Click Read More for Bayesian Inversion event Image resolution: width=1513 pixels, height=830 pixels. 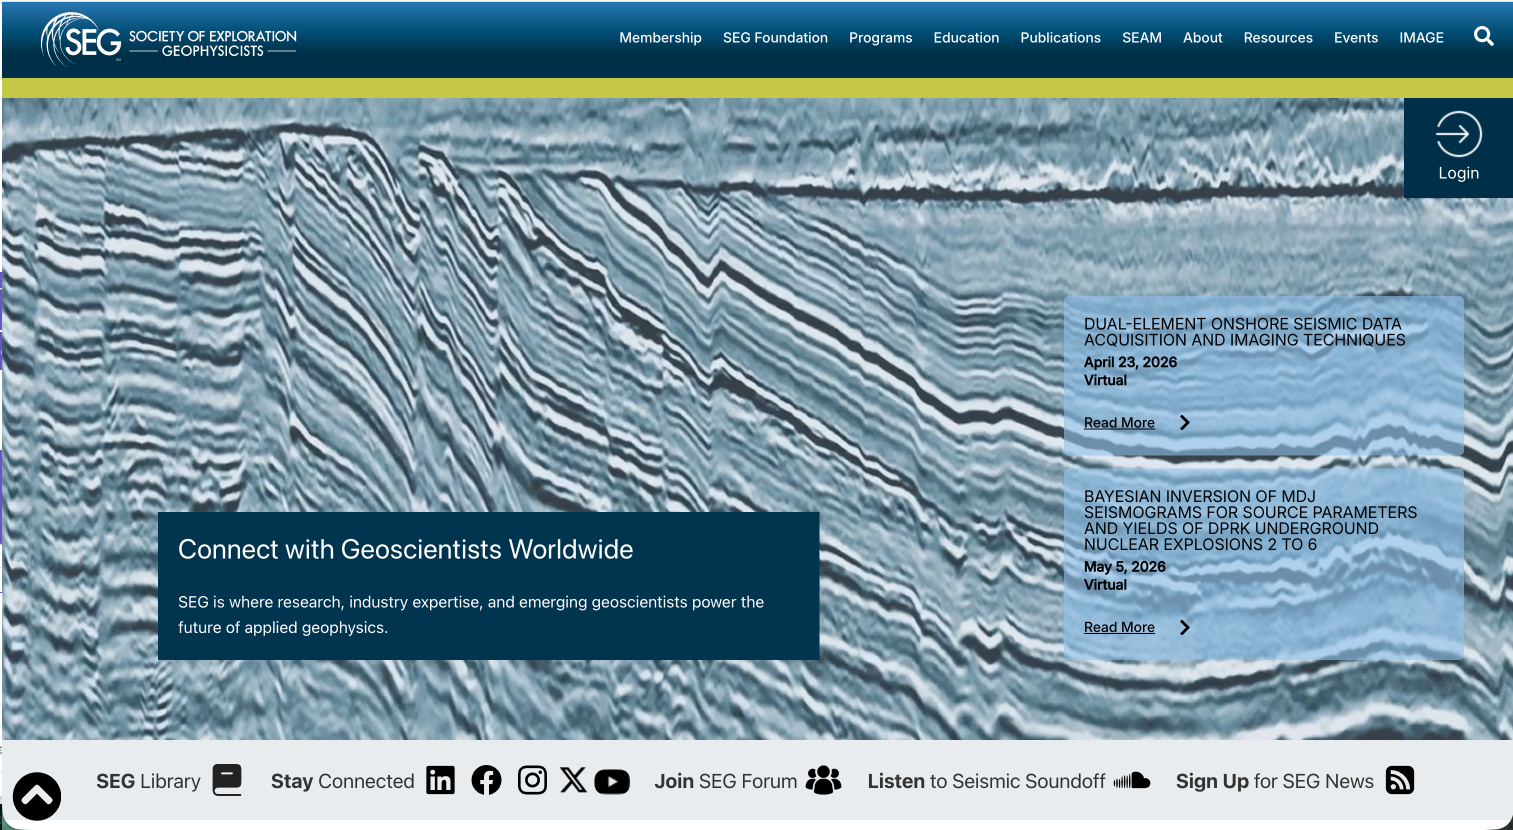pyautogui.click(x=1119, y=628)
